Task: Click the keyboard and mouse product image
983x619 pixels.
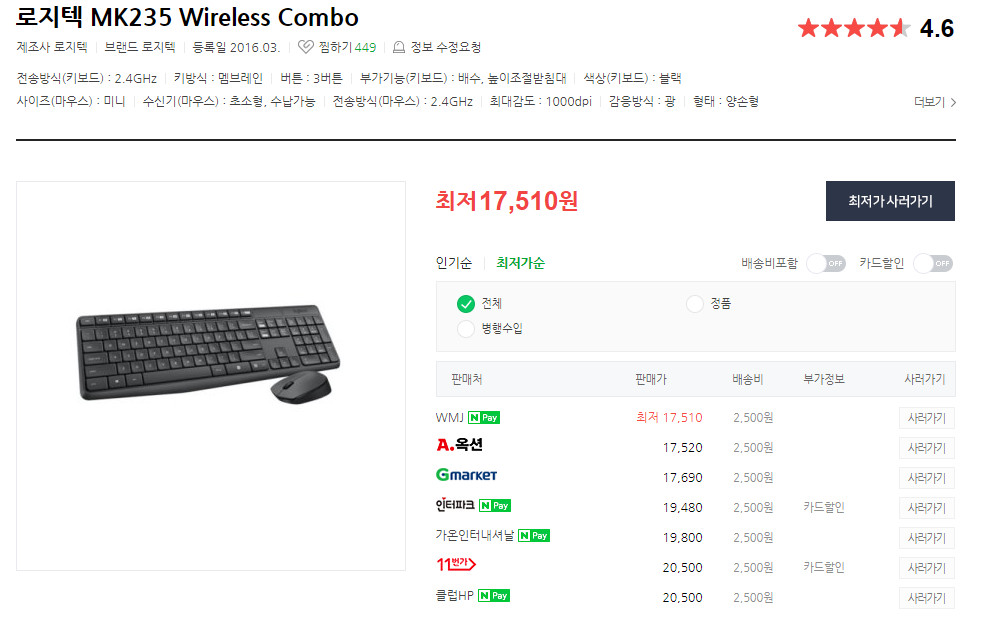Action: [209, 353]
